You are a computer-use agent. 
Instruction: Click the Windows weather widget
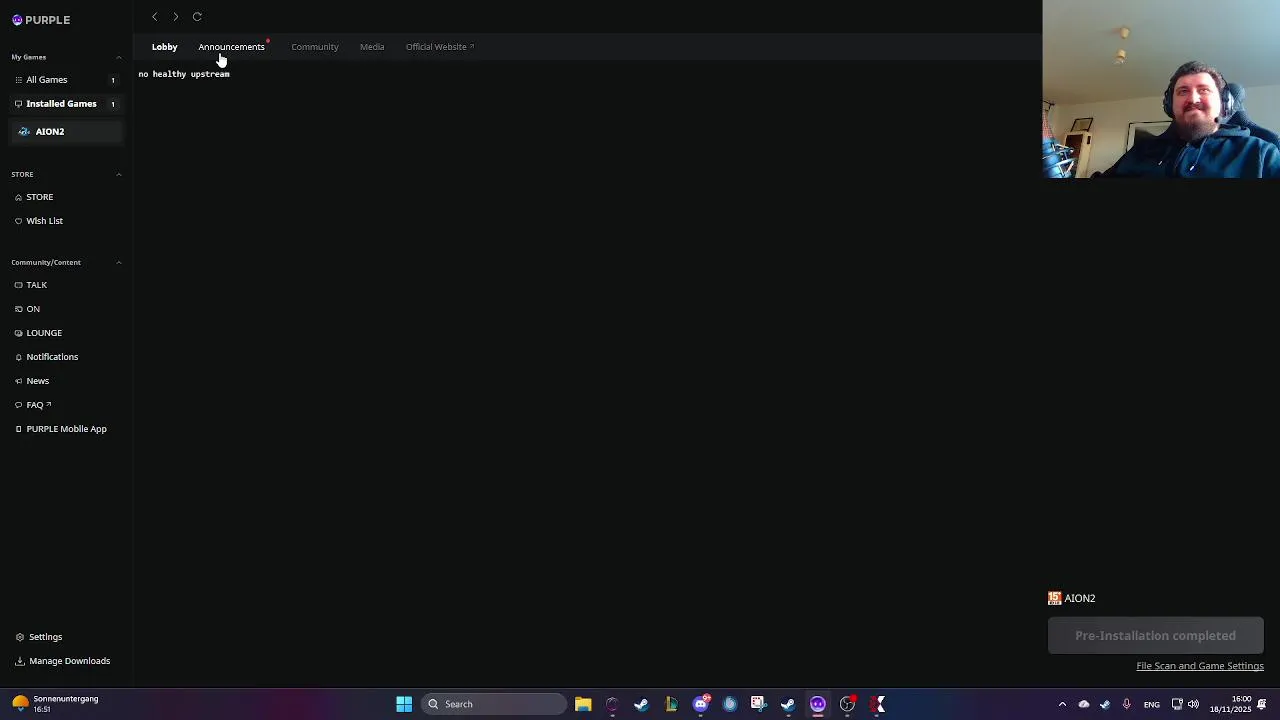pos(56,704)
